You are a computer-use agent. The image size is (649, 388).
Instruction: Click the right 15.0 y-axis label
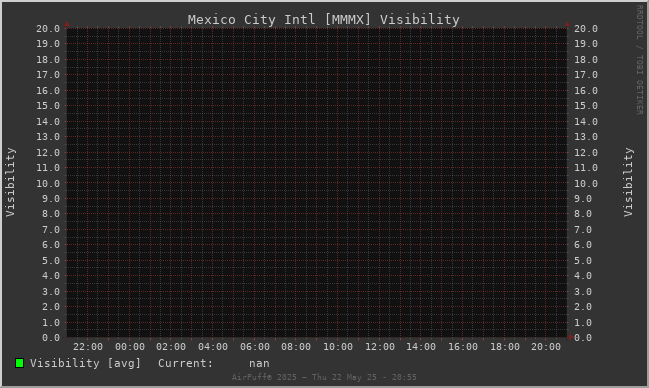coord(586,106)
